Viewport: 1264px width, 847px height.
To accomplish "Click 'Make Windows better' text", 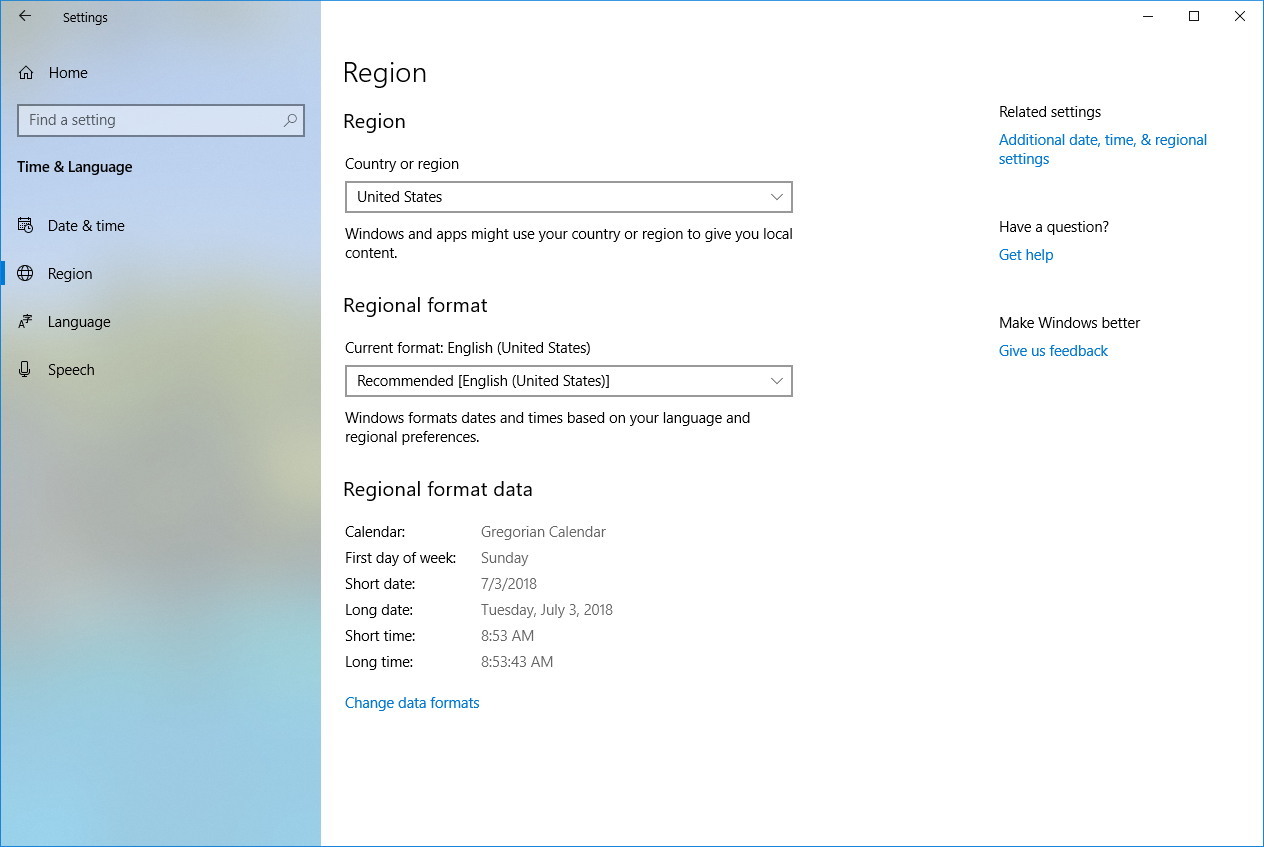I will tap(1069, 323).
